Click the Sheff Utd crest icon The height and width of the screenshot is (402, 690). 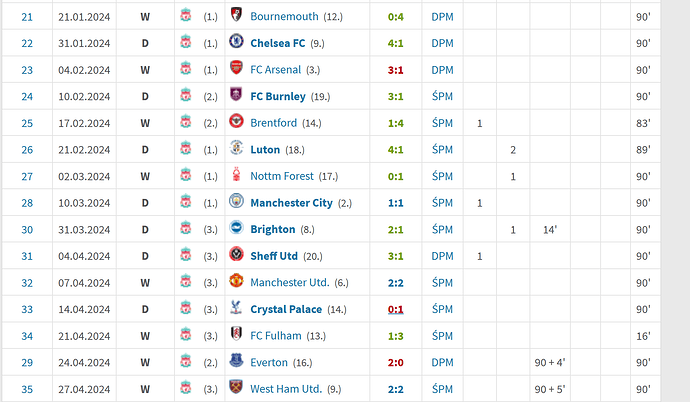coord(236,254)
